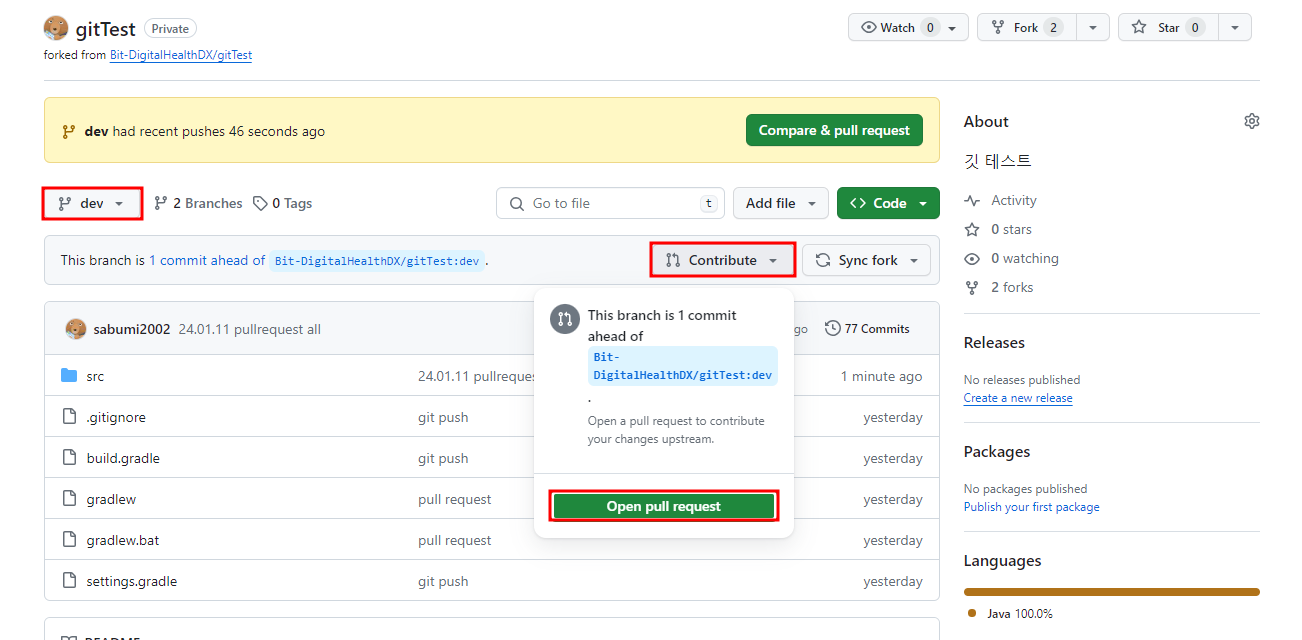Click sabumi2002 commit author avatar
The width and height of the screenshot is (1302, 640).
76,329
